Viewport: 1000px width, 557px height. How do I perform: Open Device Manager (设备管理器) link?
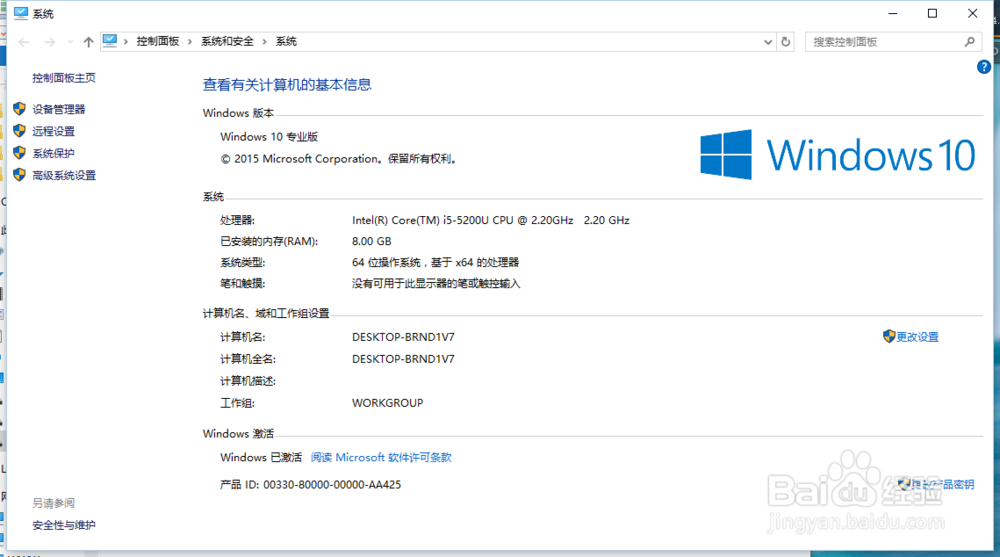tap(59, 109)
